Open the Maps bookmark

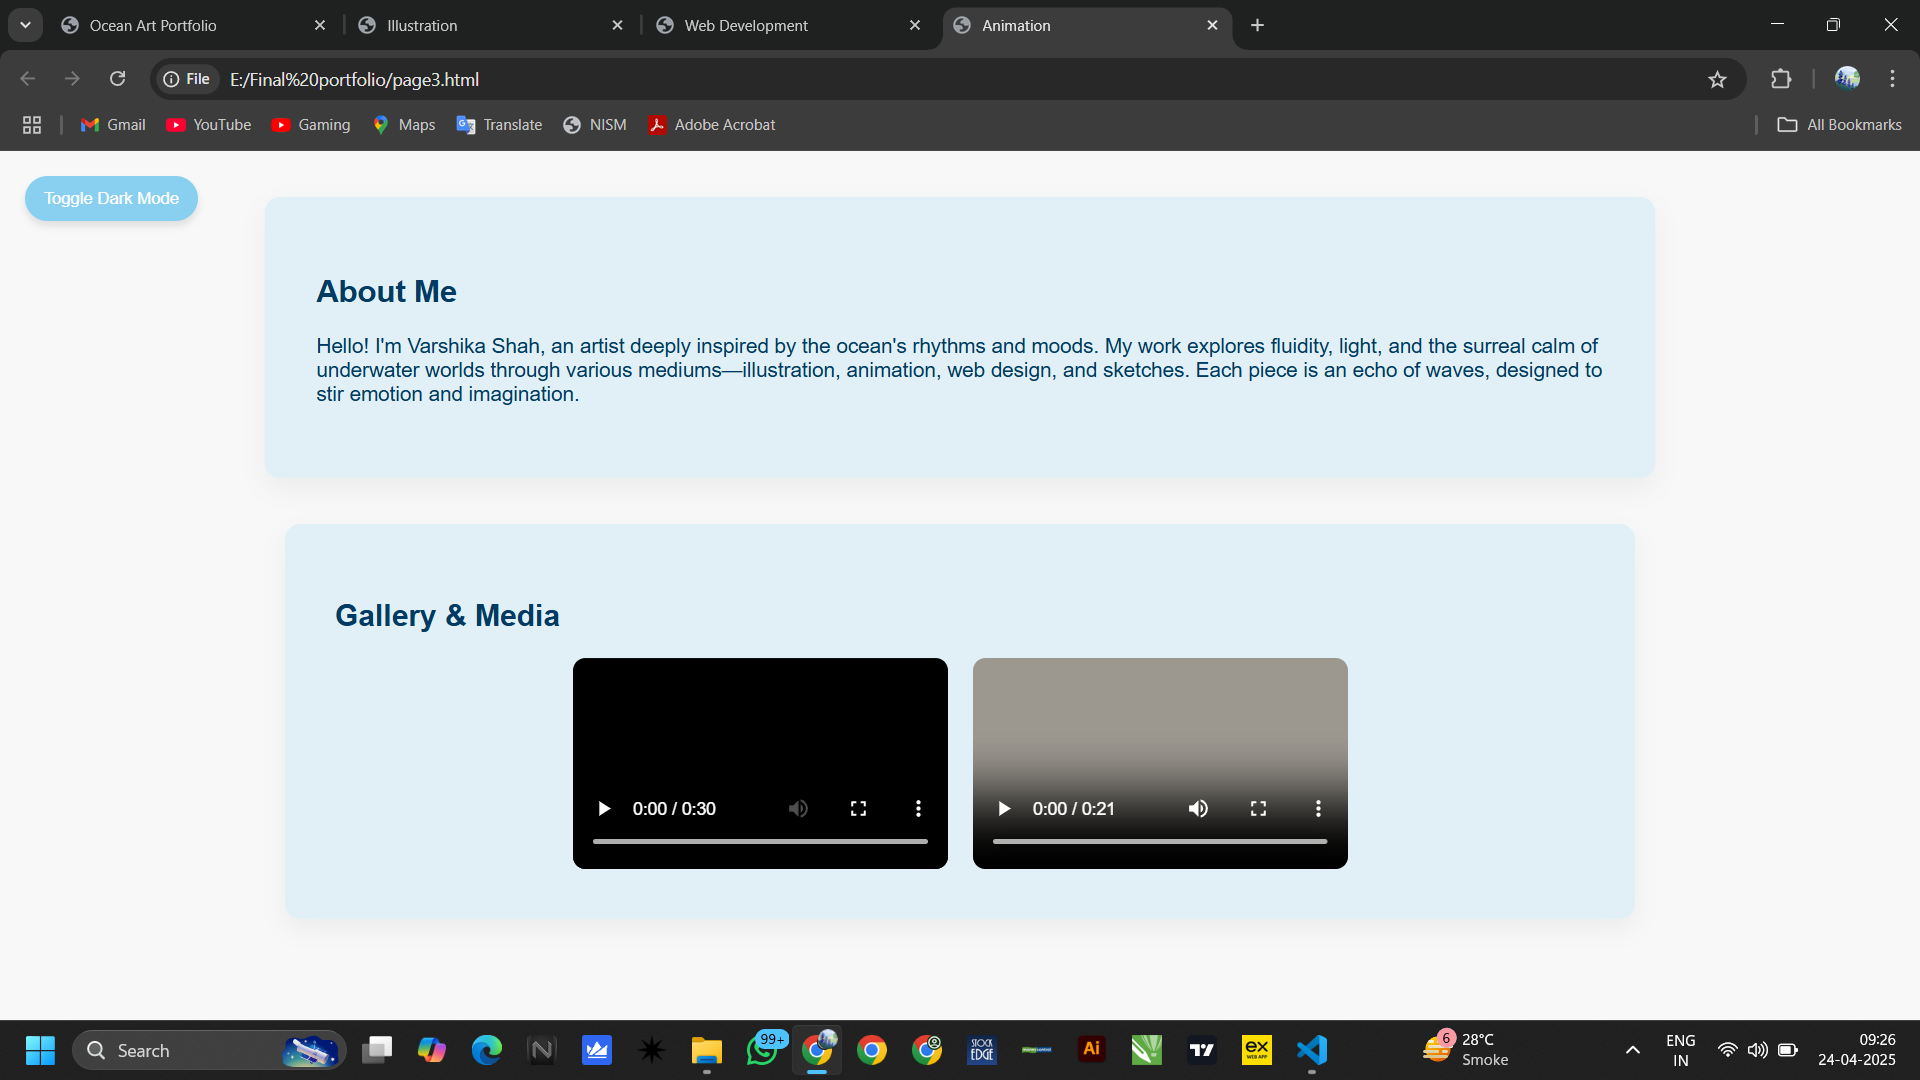click(403, 125)
